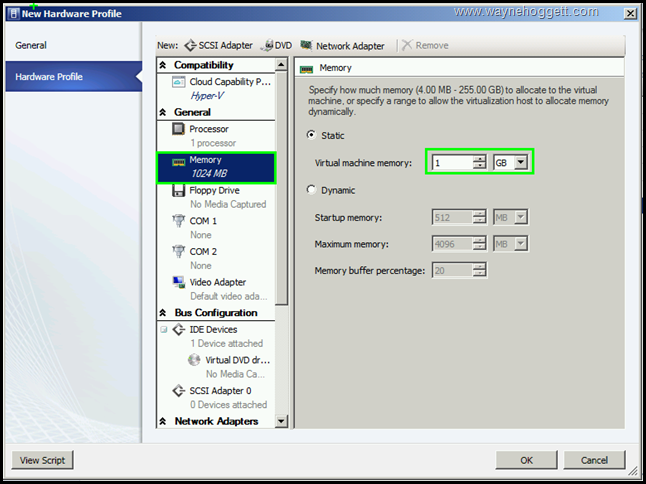Viewport: 646px width, 484px height.
Task: Select the Dynamic memory option
Action: (311, 189)
